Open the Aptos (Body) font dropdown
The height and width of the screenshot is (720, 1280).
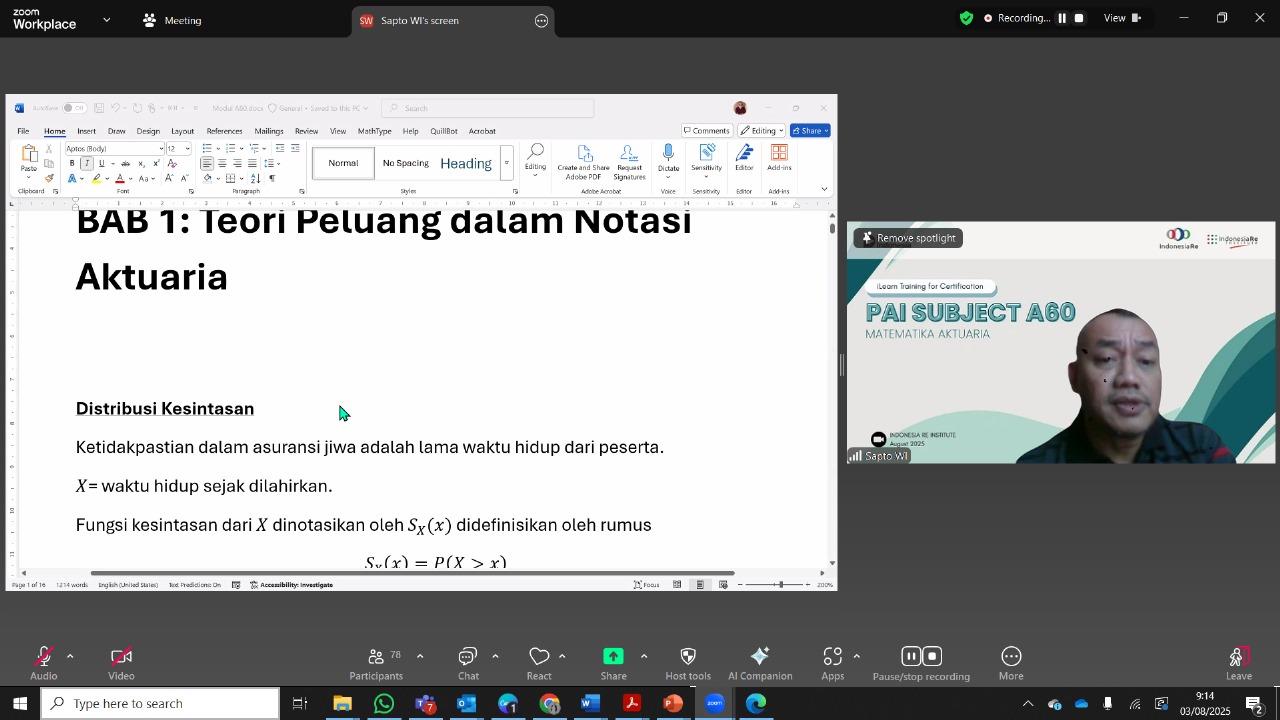pos(161,149)
